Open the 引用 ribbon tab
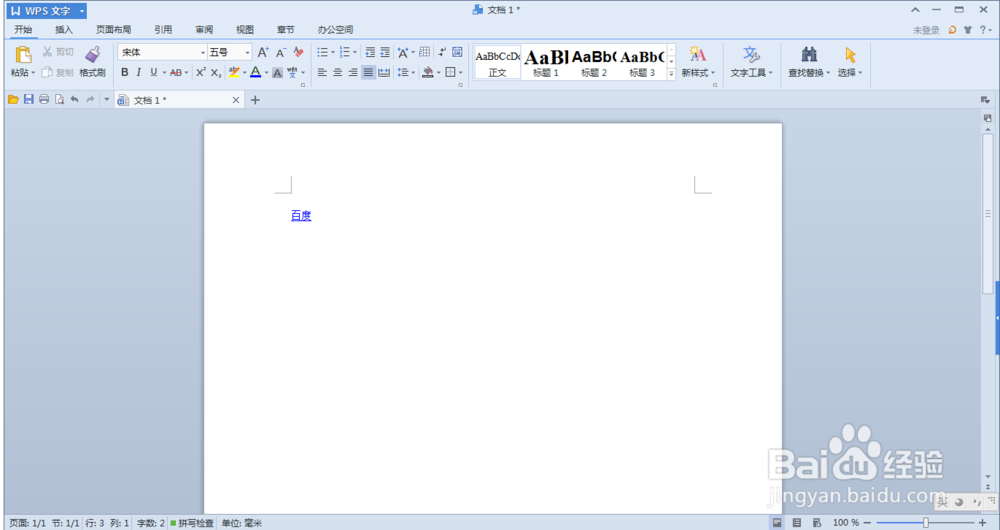 click(x=163, y=29)
